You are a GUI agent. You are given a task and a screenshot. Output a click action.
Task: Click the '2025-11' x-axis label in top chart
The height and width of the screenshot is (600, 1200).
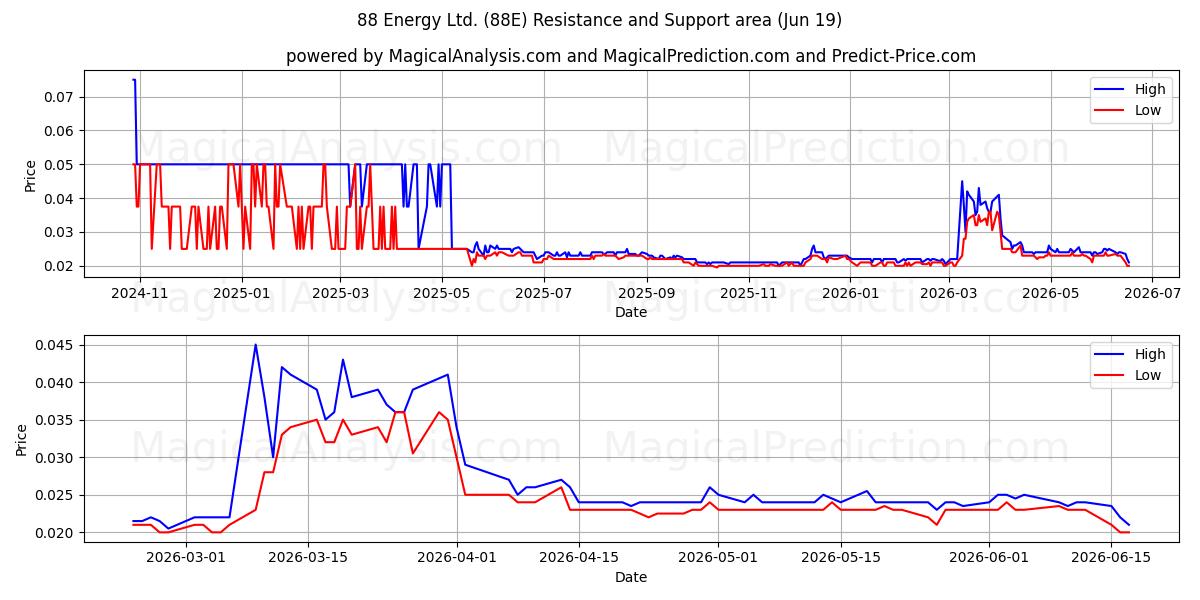click(748, 293)
